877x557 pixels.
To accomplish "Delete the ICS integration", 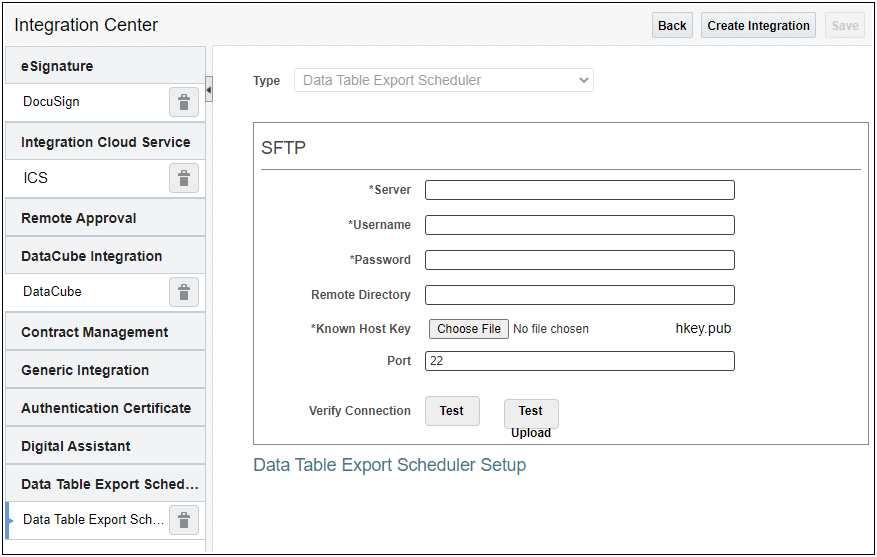I will pyautogui.click(x=184, y=178).
